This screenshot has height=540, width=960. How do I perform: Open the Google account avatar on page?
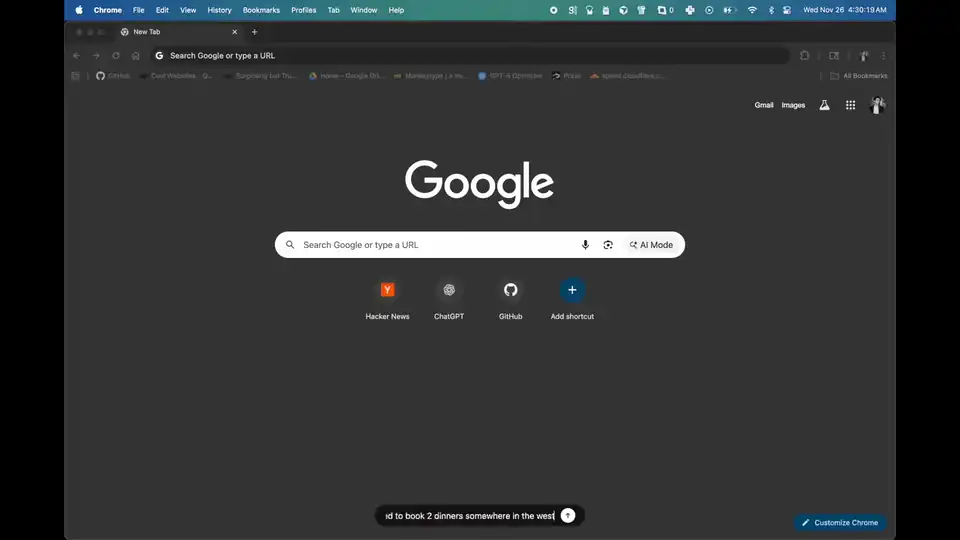coord(877,105)
